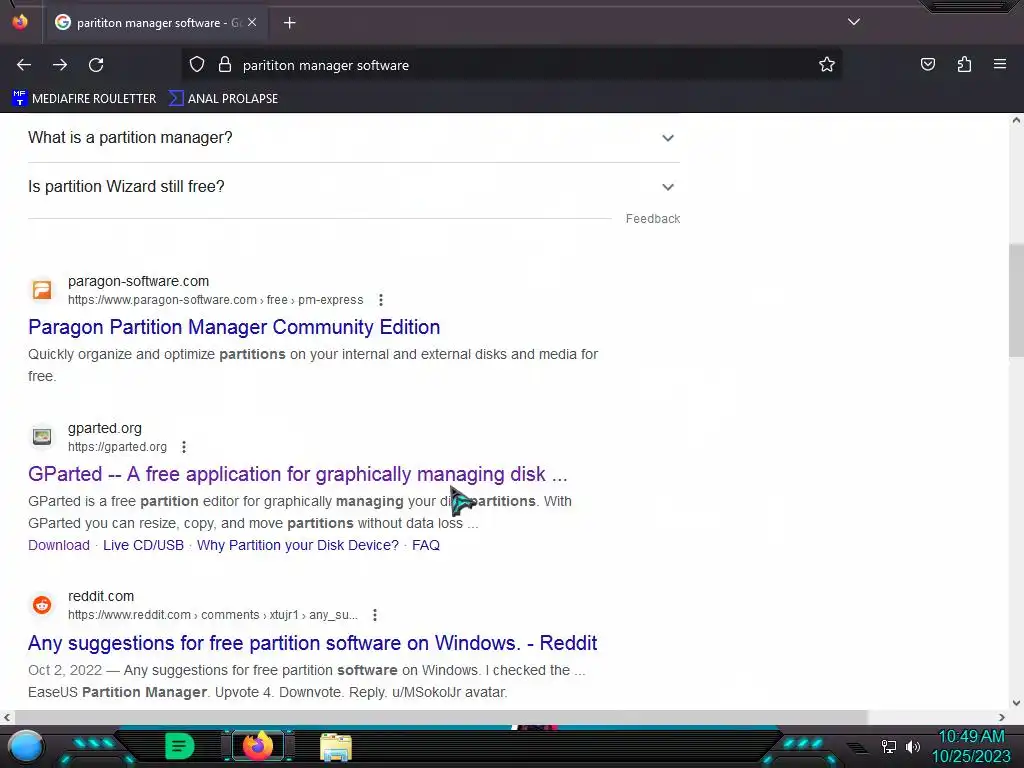
Task: Open GParted Download sublink
Action: coord(59,545)
